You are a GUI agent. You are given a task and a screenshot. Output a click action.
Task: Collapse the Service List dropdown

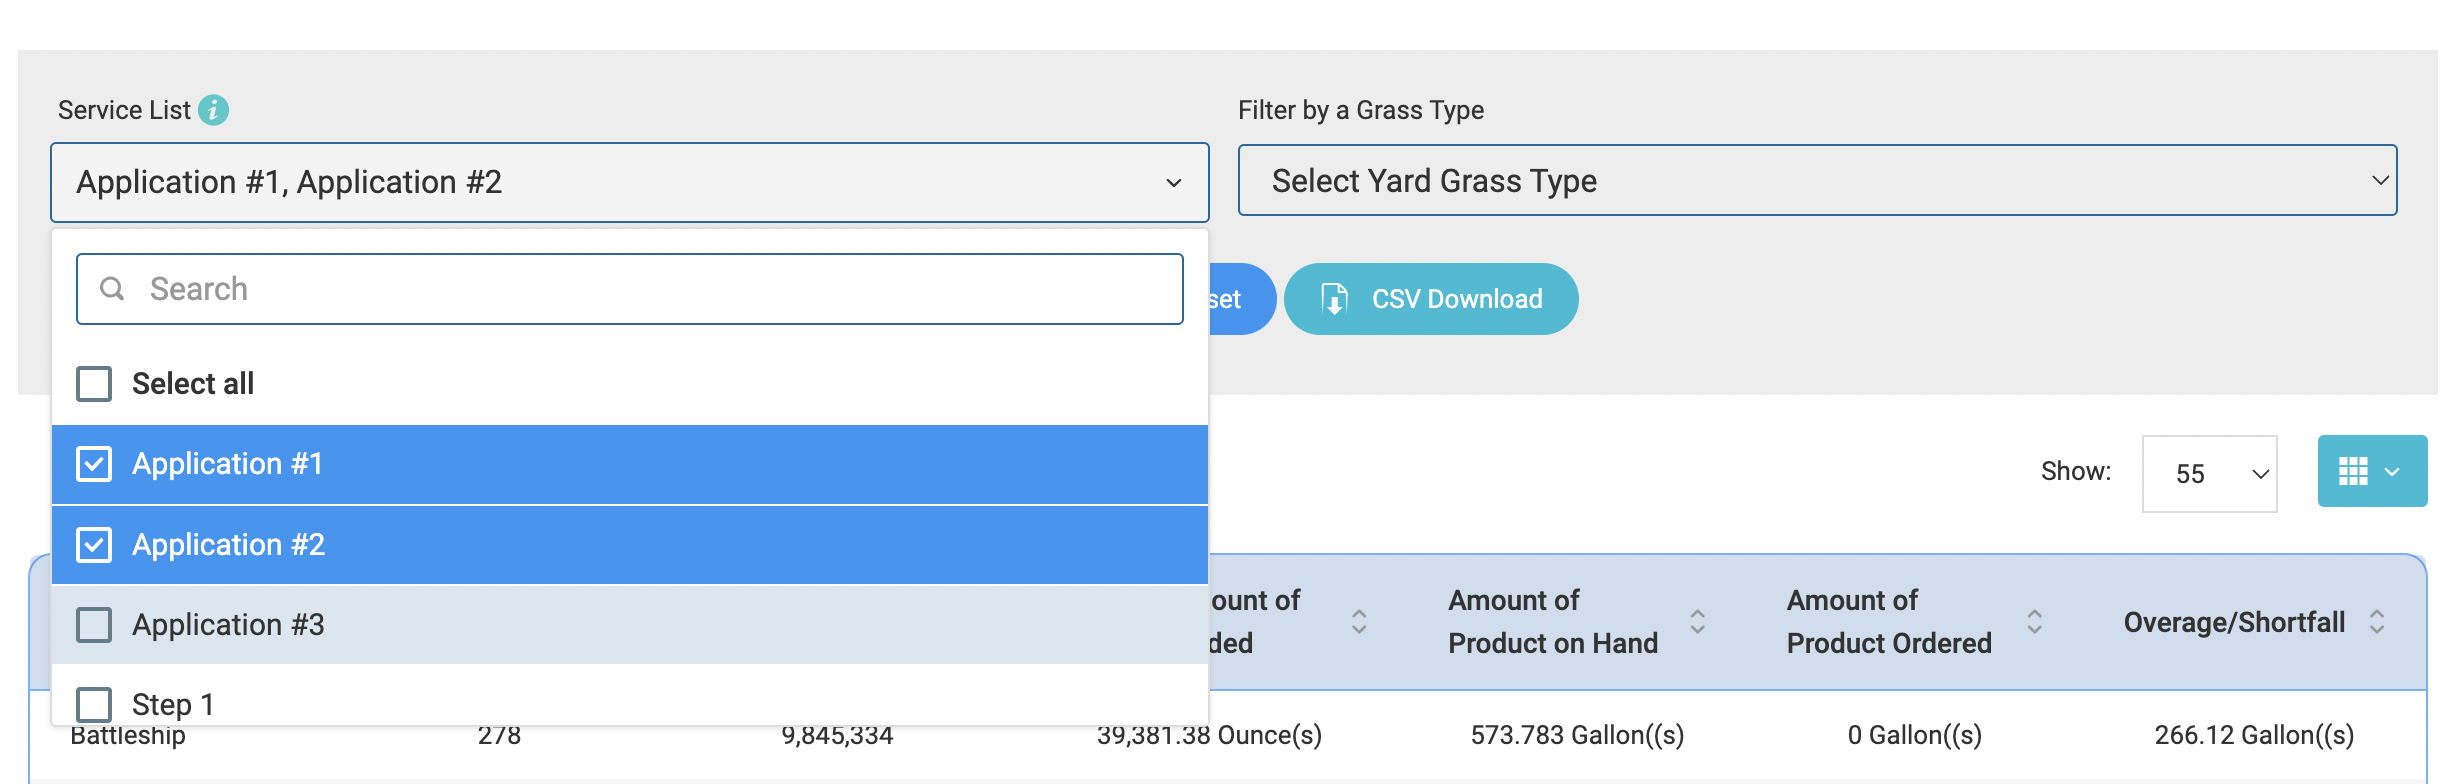(x=1173, y=183)
